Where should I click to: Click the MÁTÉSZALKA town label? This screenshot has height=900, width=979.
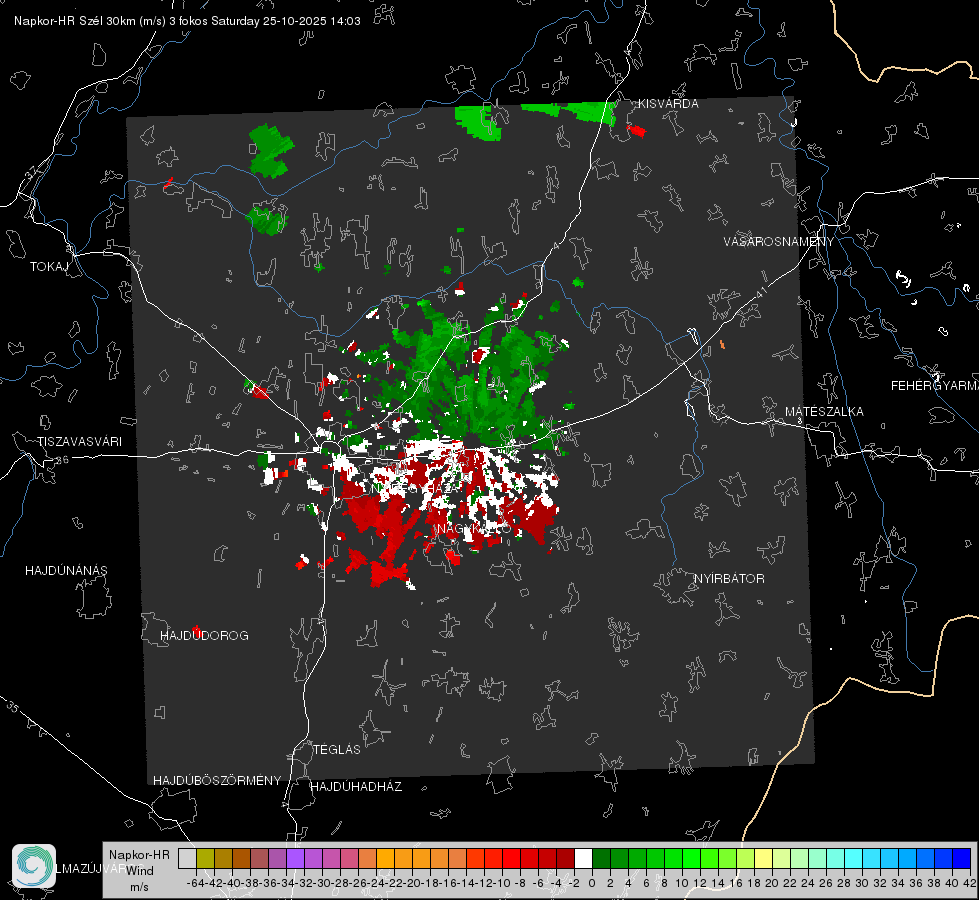(824, 412)
